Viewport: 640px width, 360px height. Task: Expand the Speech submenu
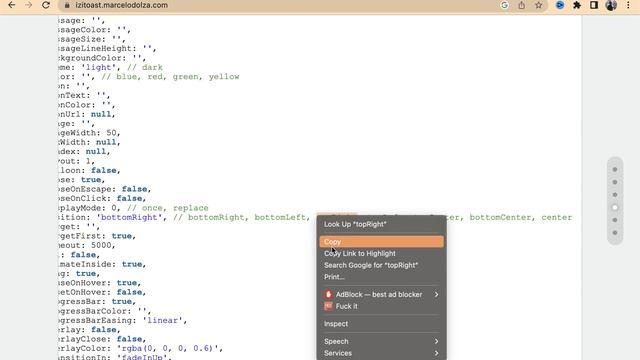[x=381, y=341]
